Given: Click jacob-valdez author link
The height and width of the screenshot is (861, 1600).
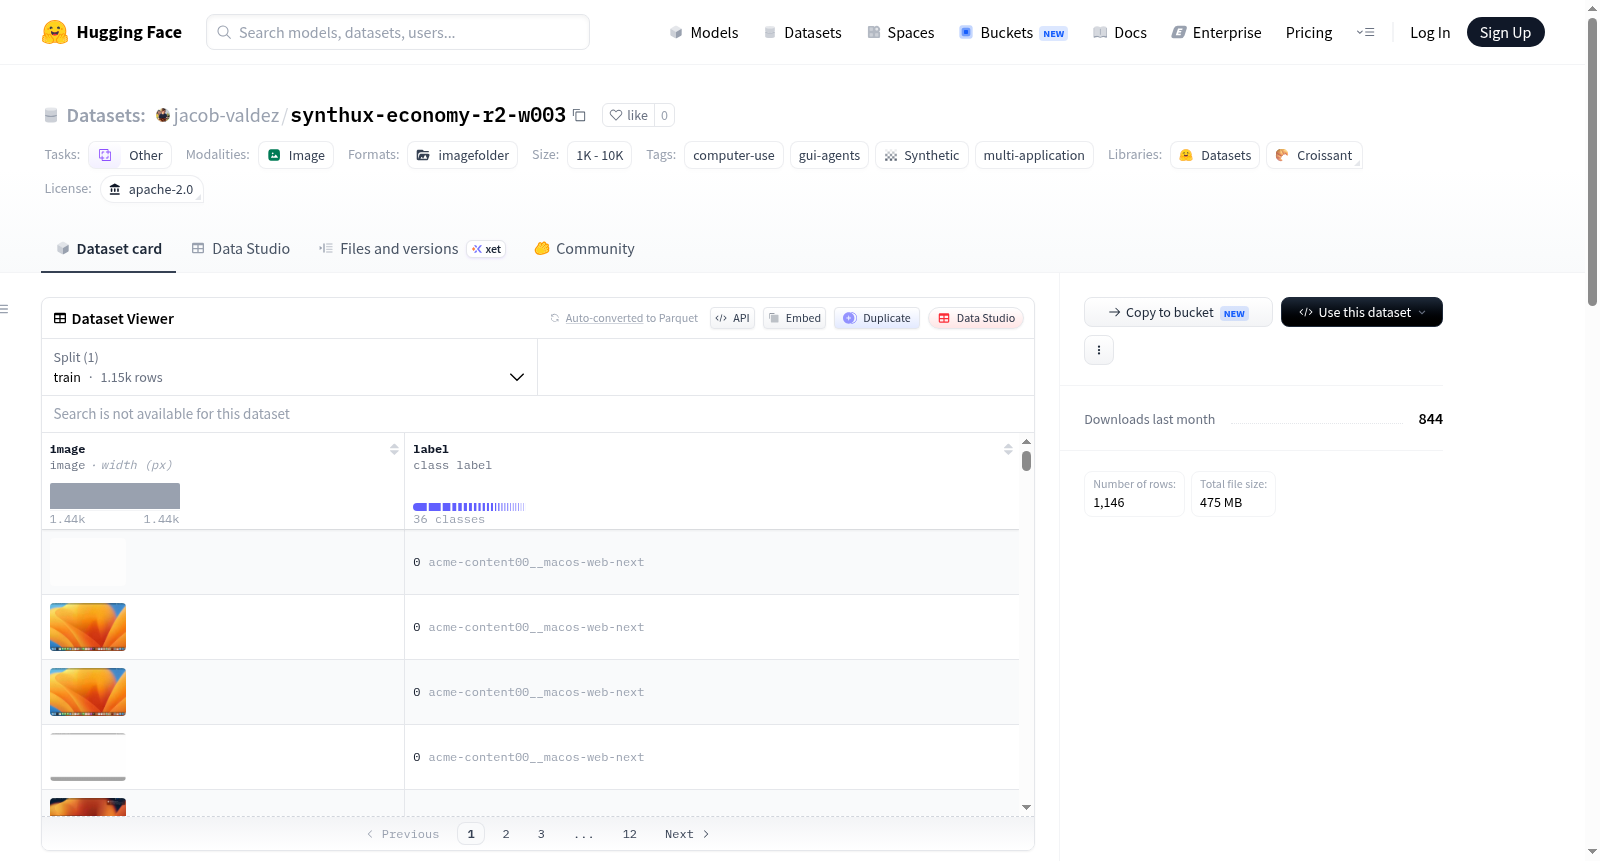Looking at the screenshot, I should point(226,115).
